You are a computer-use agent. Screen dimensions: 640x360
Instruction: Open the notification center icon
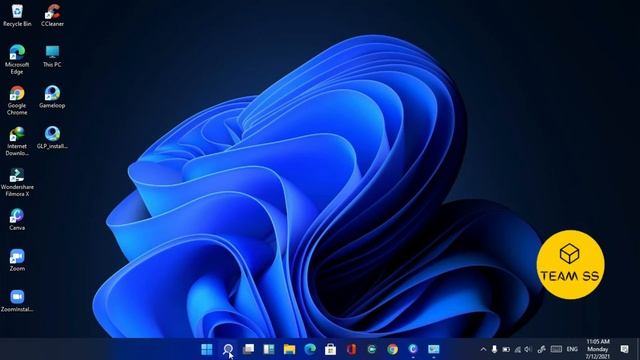pos(624,349)
